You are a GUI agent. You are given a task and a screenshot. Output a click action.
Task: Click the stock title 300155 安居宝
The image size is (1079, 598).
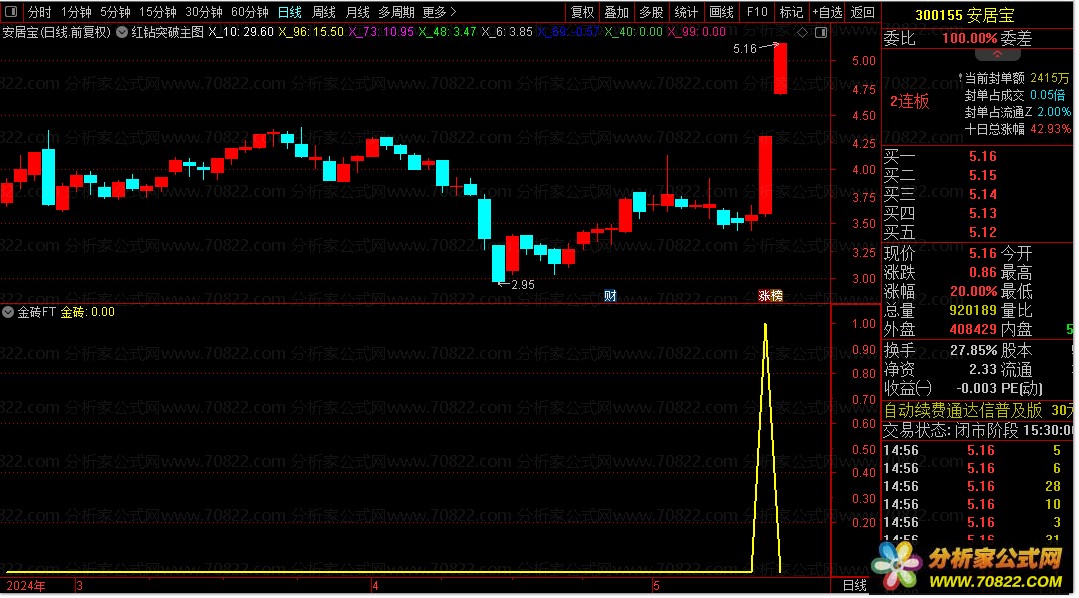(x=964, y=14)
